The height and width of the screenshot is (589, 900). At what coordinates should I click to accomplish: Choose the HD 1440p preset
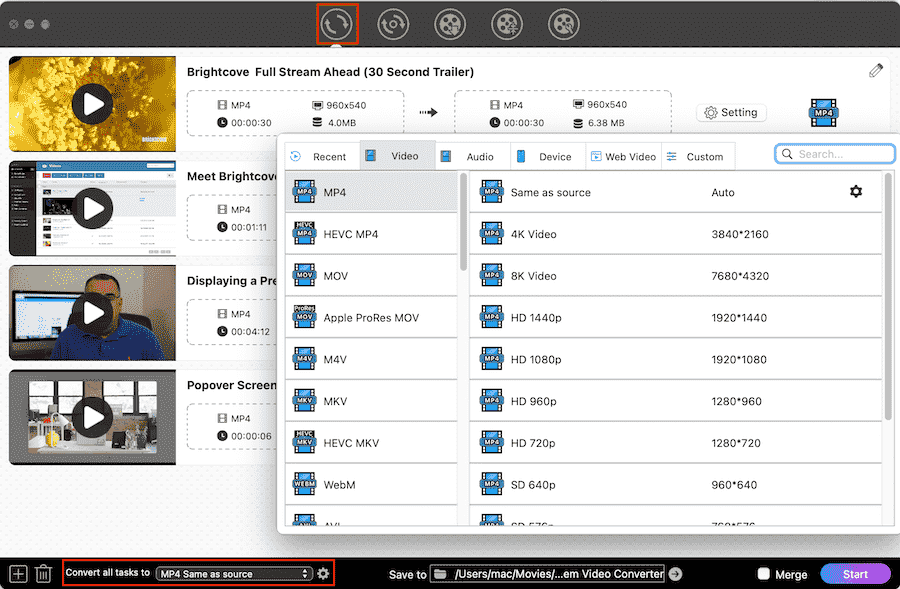click(x=676, y=317)
